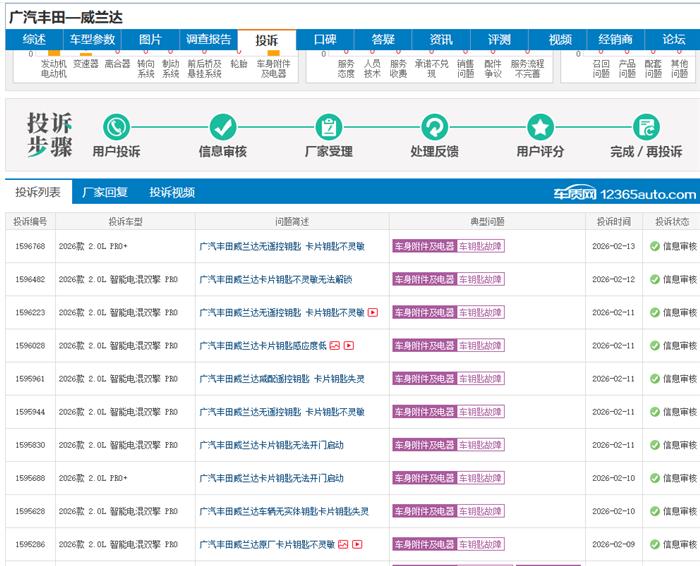Click 车钥匙故障 tag on complaint 1595961
The width and height of the screenshot is (700, 566).
[x=481, y=379]
